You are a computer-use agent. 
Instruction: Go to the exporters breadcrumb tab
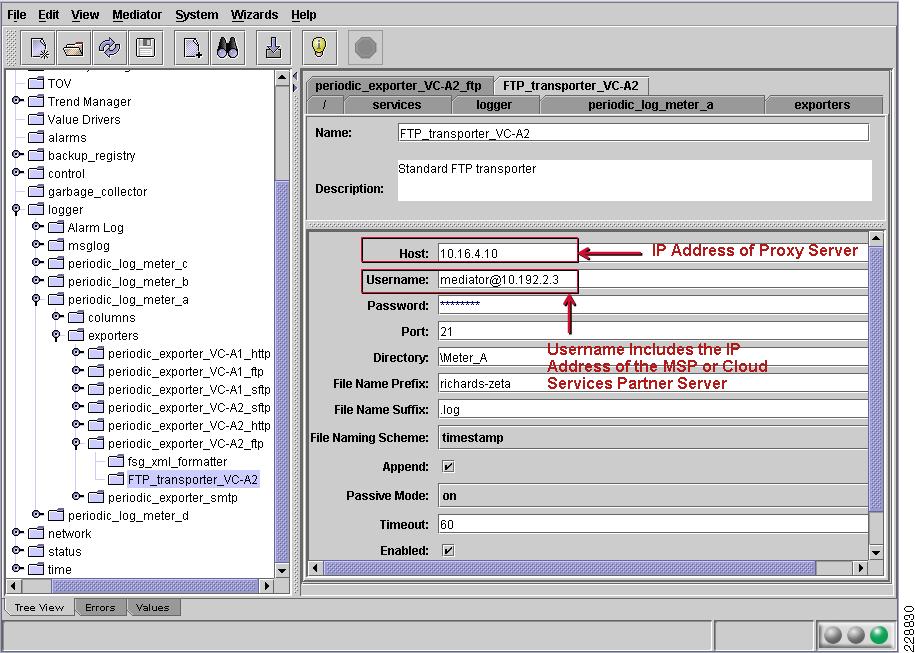pyautogui.click(x=822, y=105)
